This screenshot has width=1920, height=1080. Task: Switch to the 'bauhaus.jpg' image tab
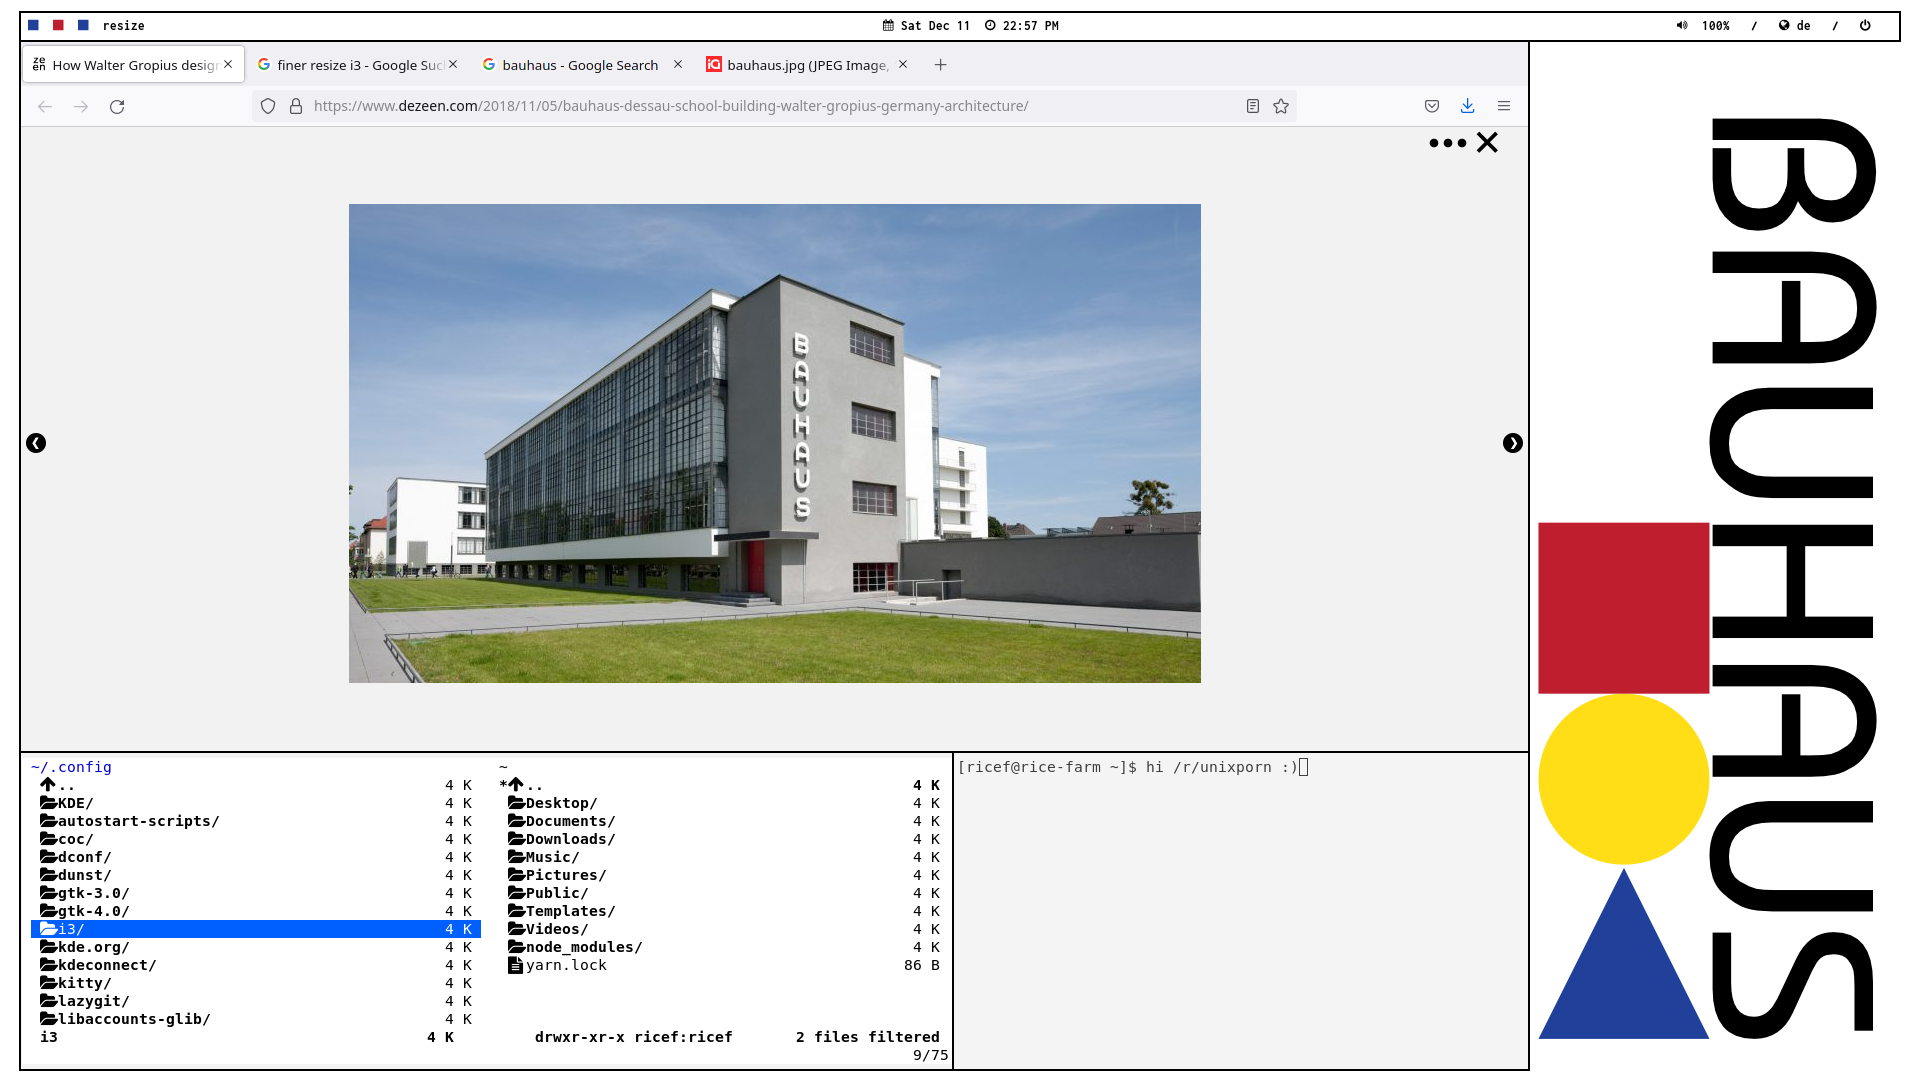806,65
